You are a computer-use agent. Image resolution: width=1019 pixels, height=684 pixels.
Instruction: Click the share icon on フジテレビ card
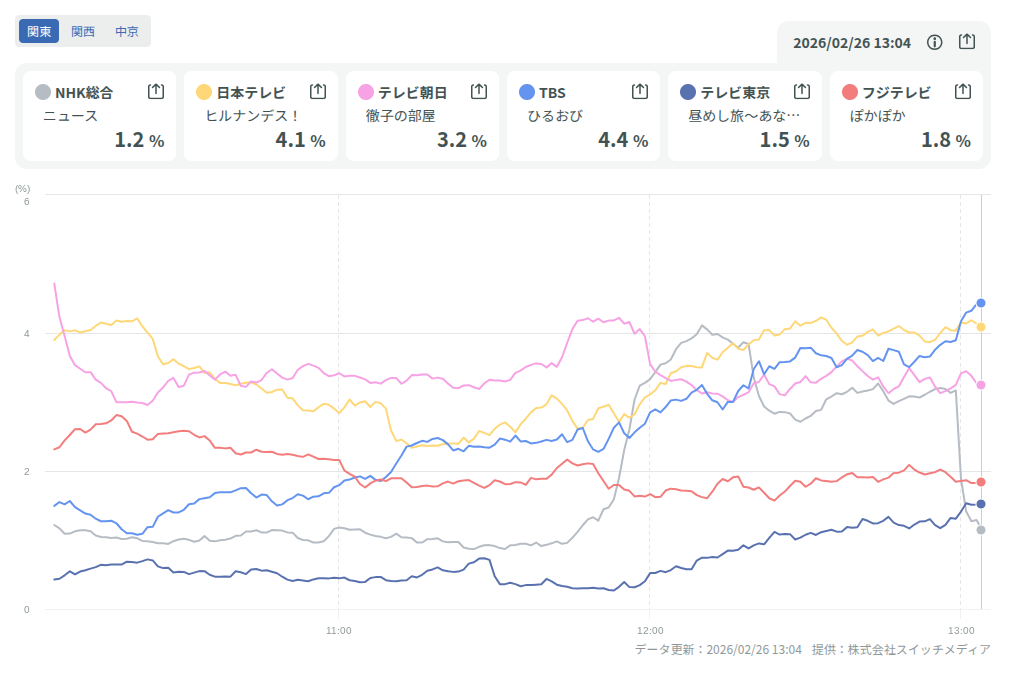point(963,91)
